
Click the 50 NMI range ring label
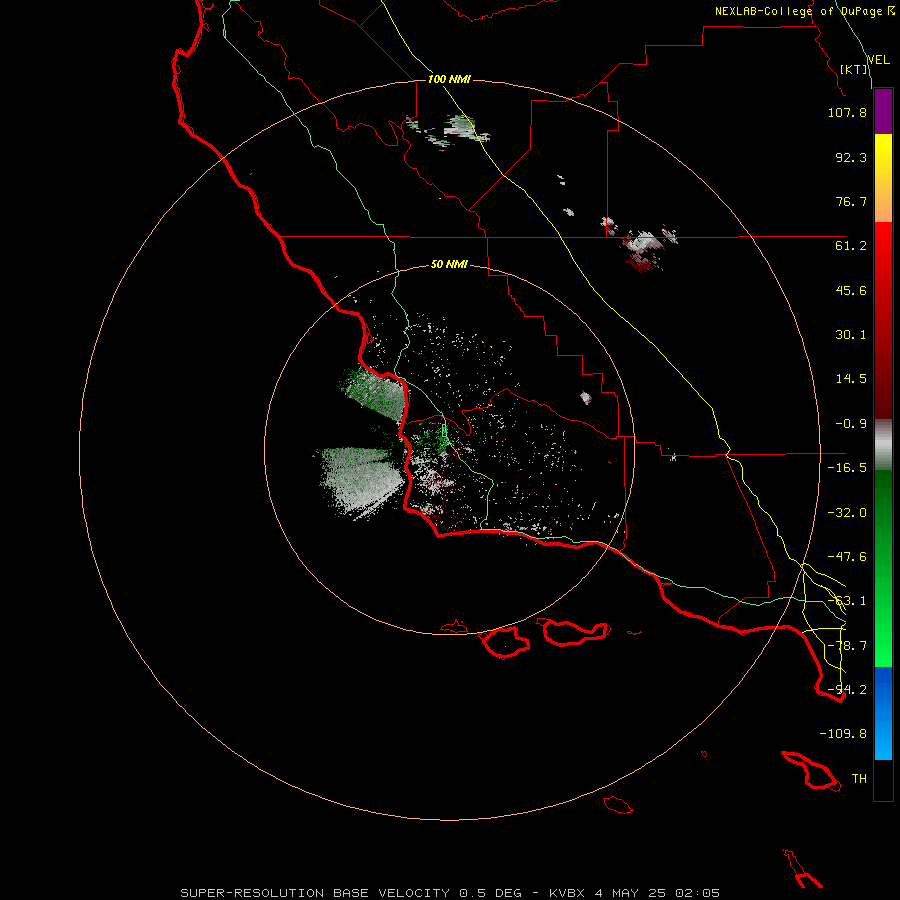click(449, 265)
